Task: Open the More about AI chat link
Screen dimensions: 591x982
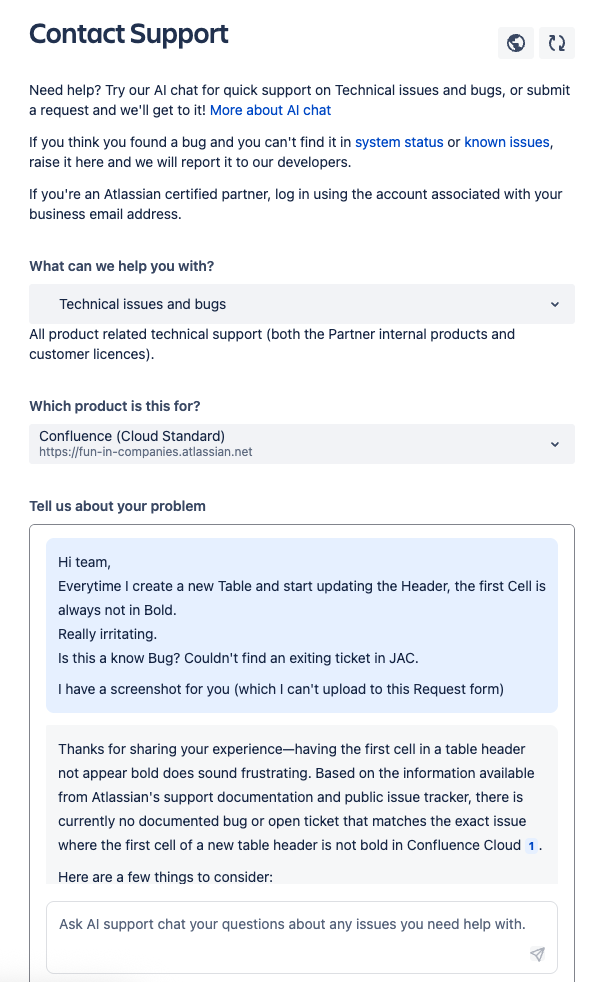Action: pyautogui.click(x=270, y=110)
